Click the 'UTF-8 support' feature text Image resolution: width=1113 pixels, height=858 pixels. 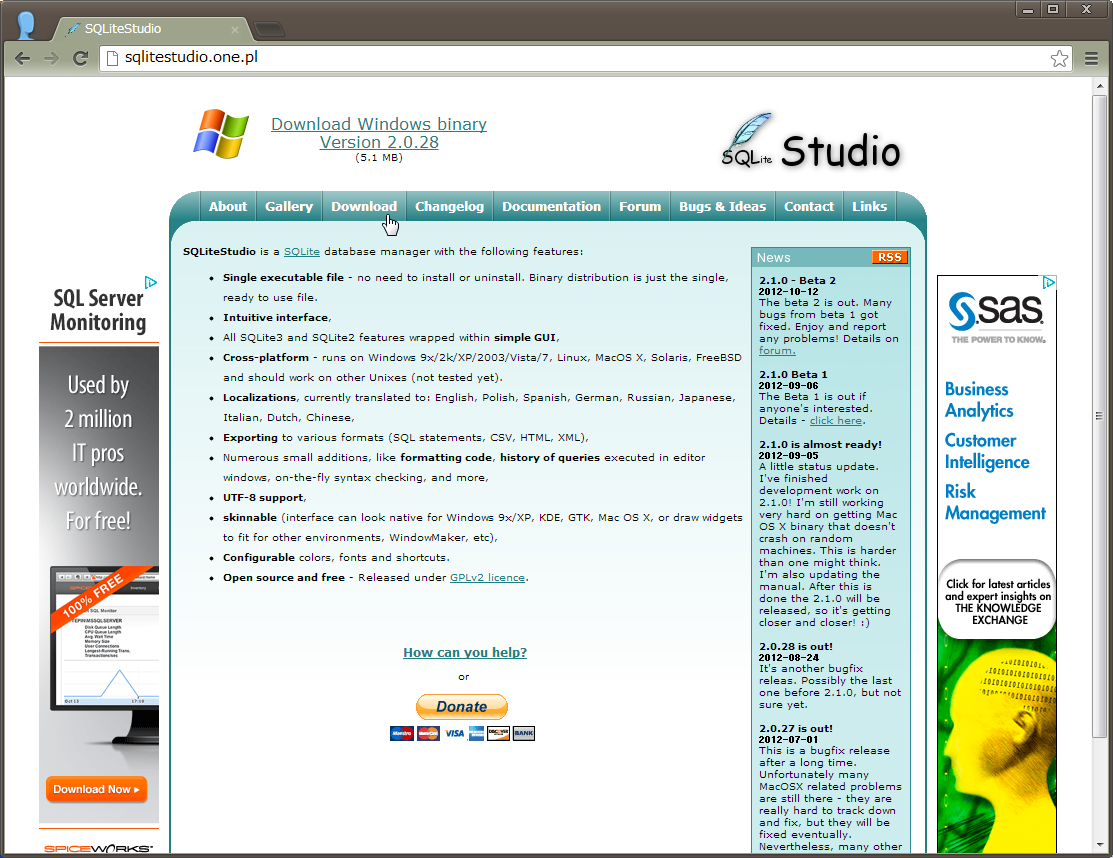263,497
